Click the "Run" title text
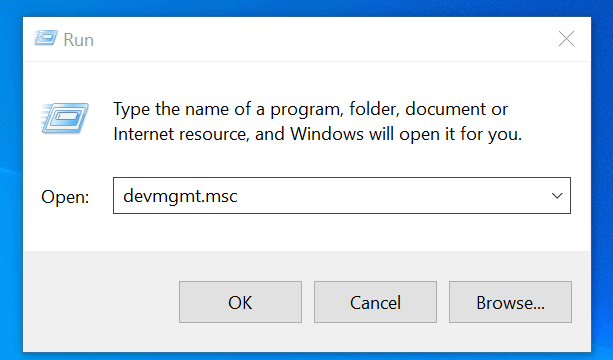 click(x=79, y=40)
